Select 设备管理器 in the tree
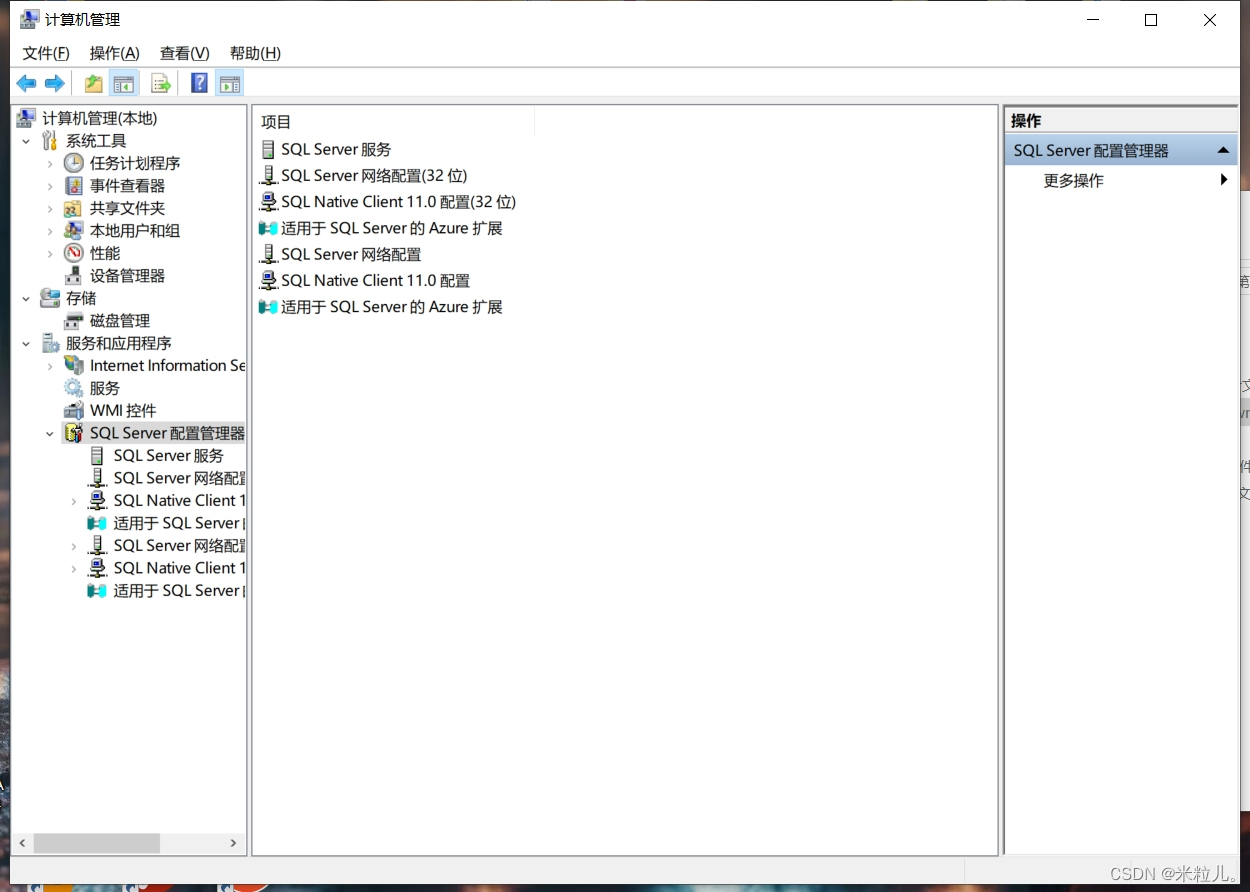The image size is (1250, 892). point(127,276)
